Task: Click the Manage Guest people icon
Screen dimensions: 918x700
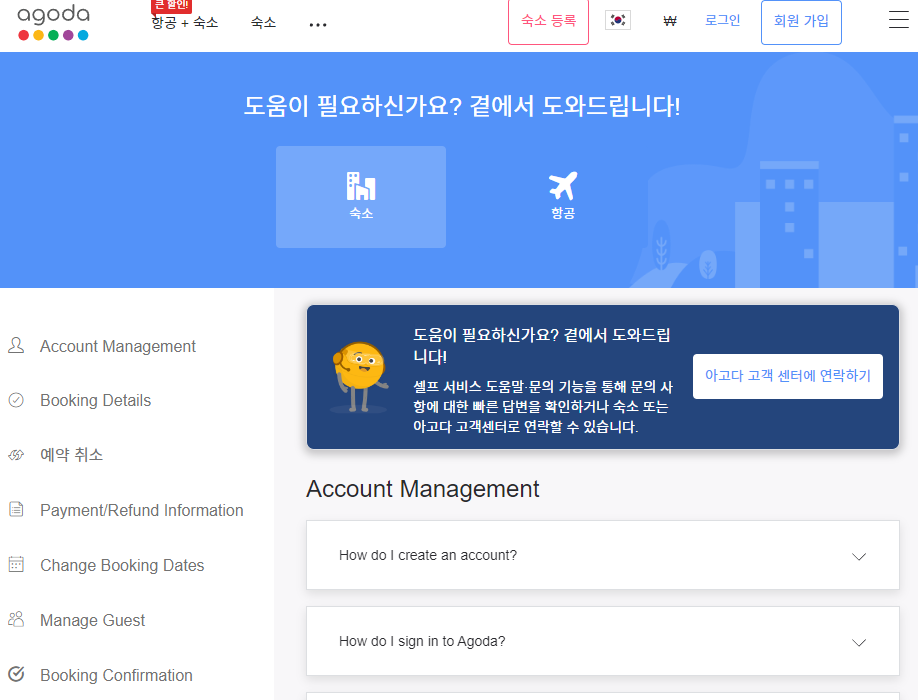Action: pyautogui.click(x=16, y=619)
